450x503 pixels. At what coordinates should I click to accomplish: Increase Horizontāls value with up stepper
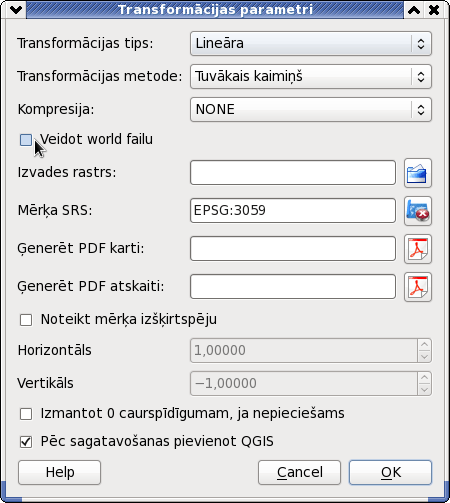(424, 344)
